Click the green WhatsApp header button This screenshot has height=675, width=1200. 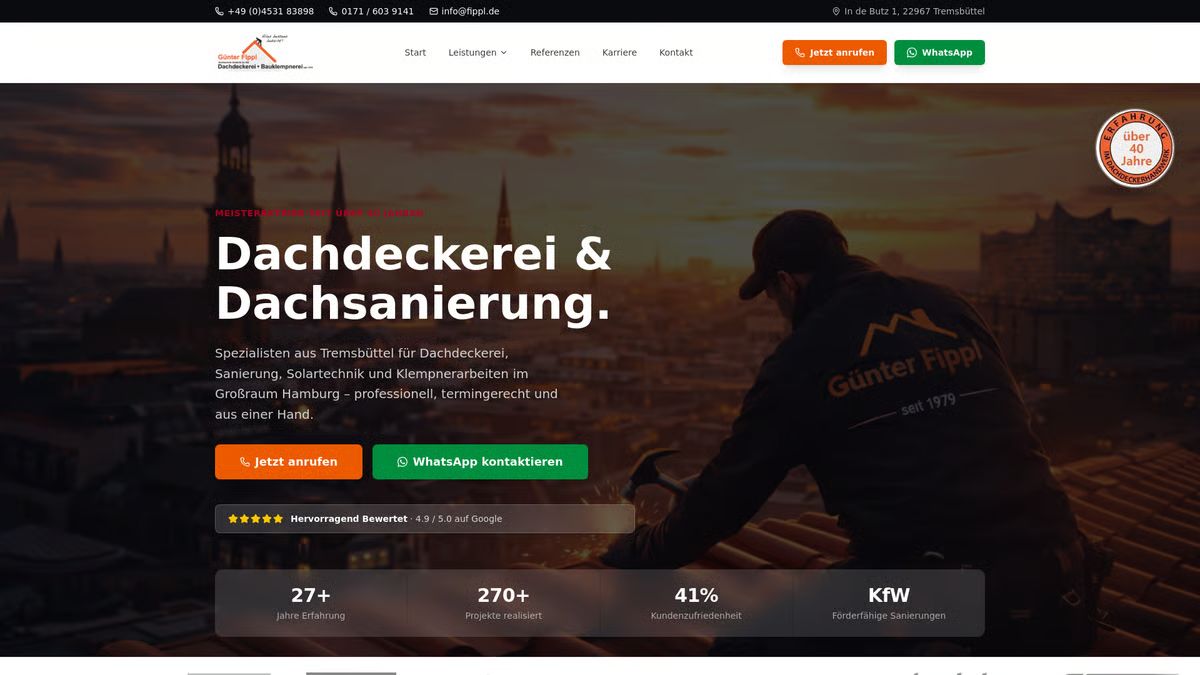tap(939, 52)
